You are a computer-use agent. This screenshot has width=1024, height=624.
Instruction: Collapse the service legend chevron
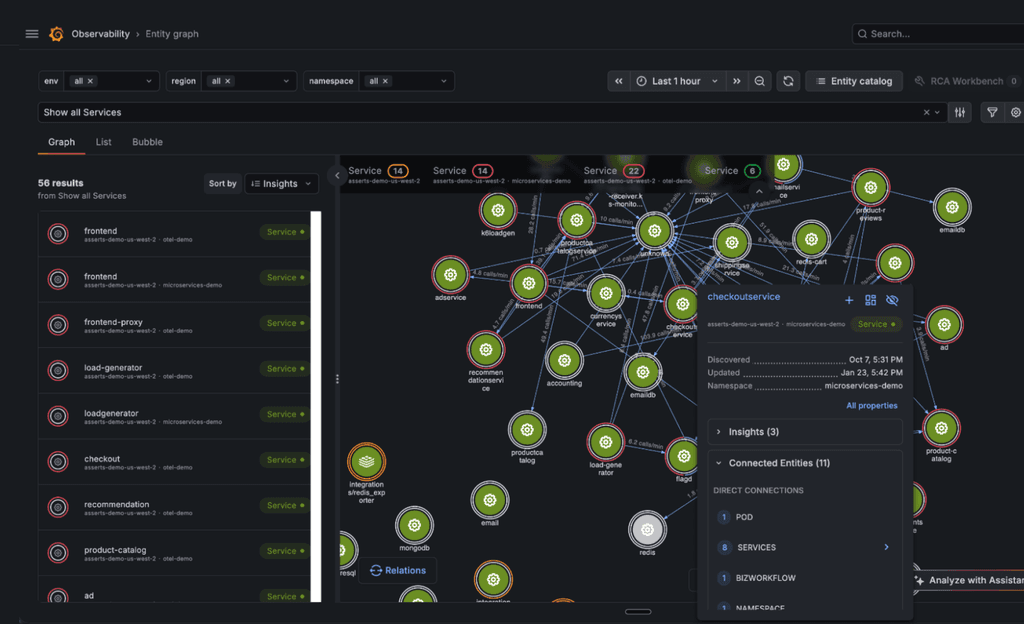(759, 191)
